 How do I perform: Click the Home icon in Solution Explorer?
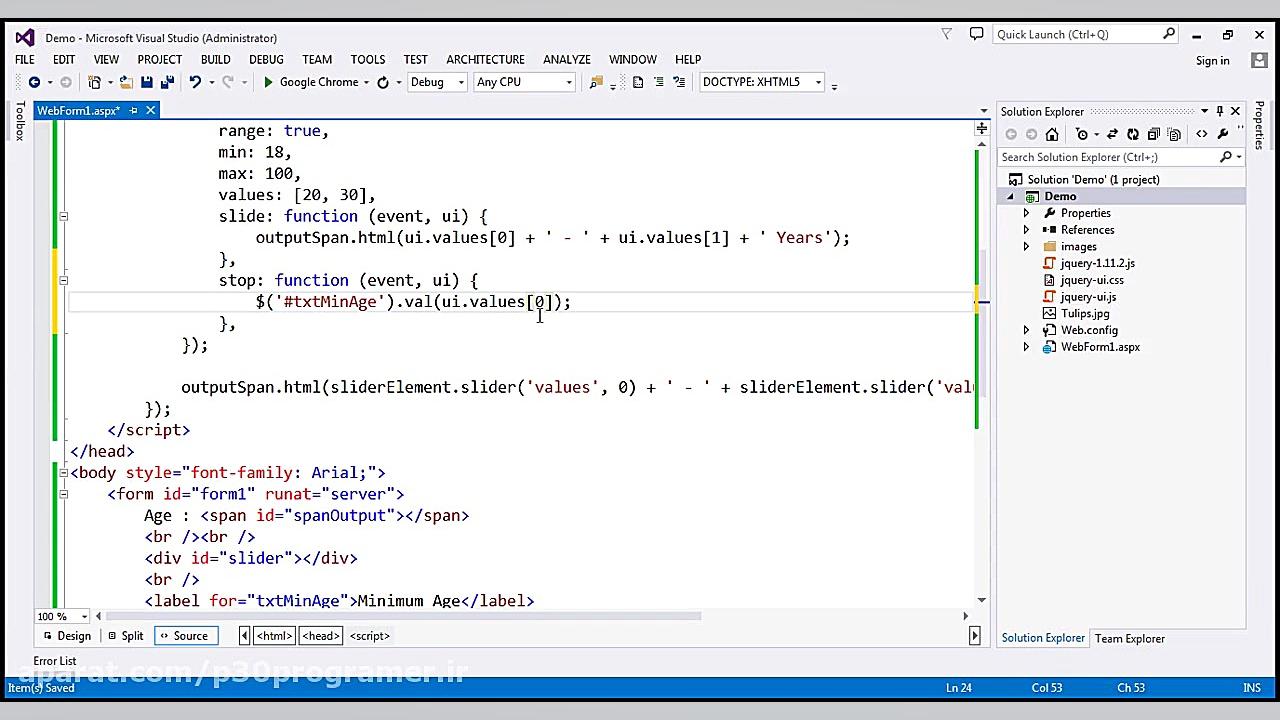1052,134
